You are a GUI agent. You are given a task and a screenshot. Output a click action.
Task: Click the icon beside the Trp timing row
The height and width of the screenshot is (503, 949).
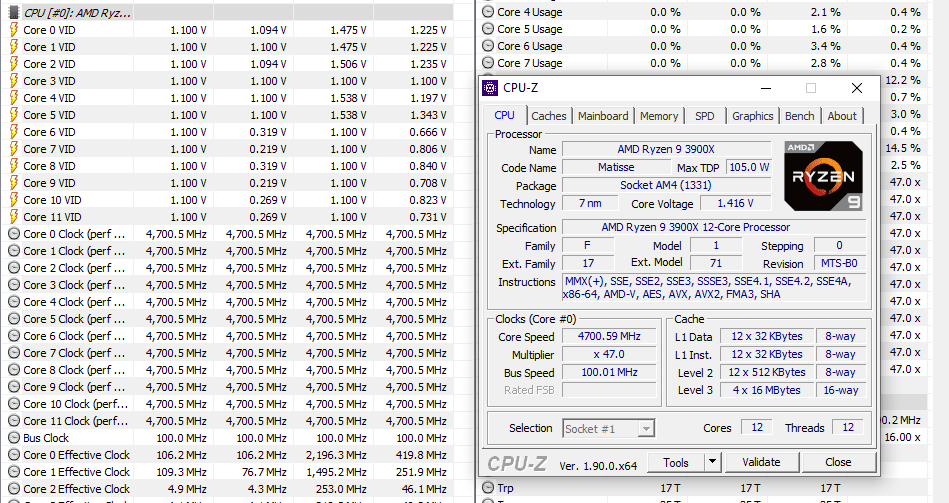point(487,487)
